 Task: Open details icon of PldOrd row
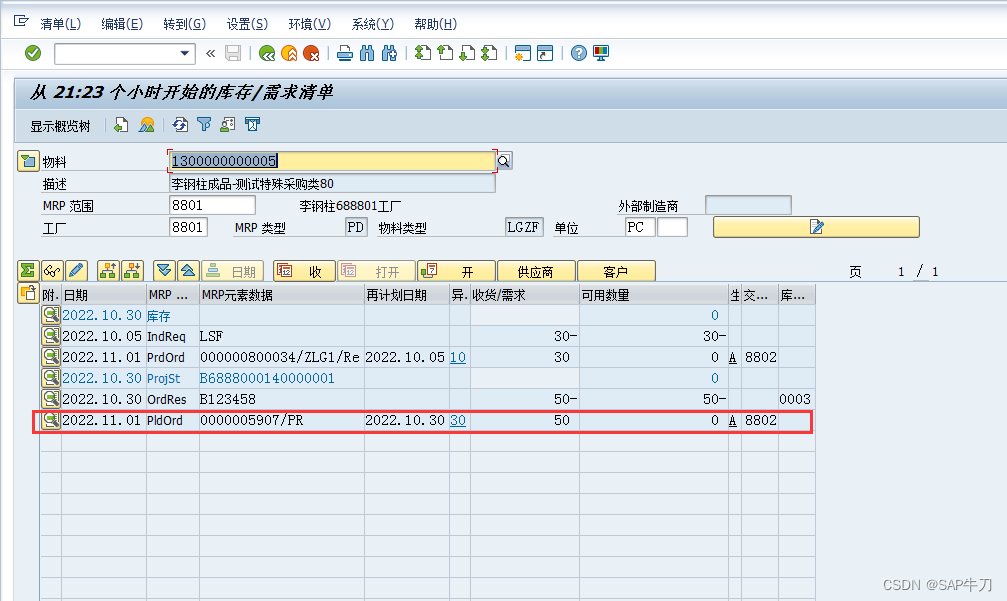point(51,420)
